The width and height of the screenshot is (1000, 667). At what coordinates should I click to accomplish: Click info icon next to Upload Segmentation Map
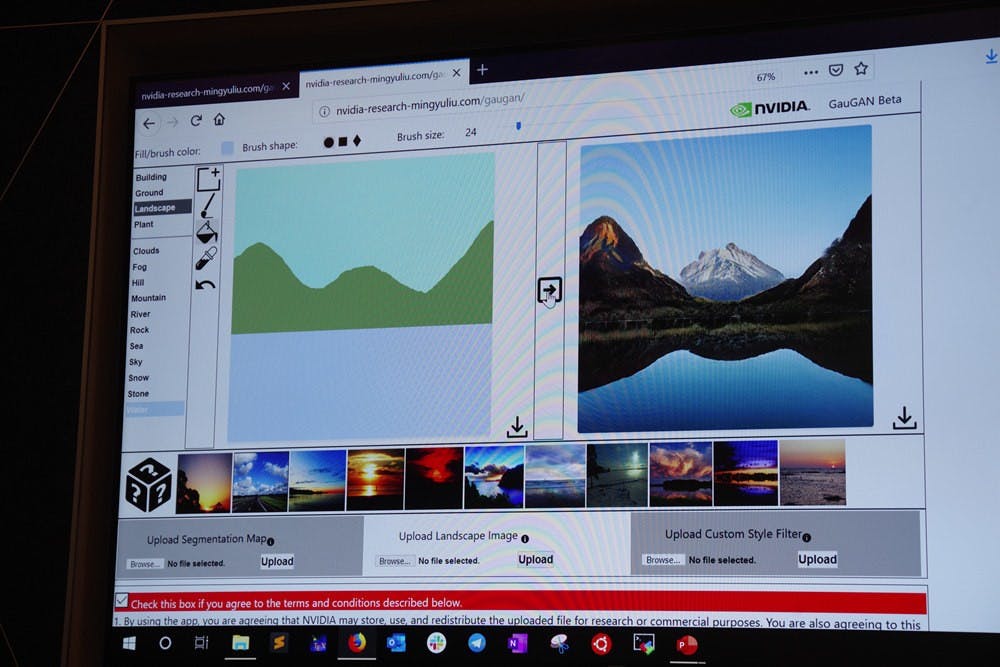(270, 541)
